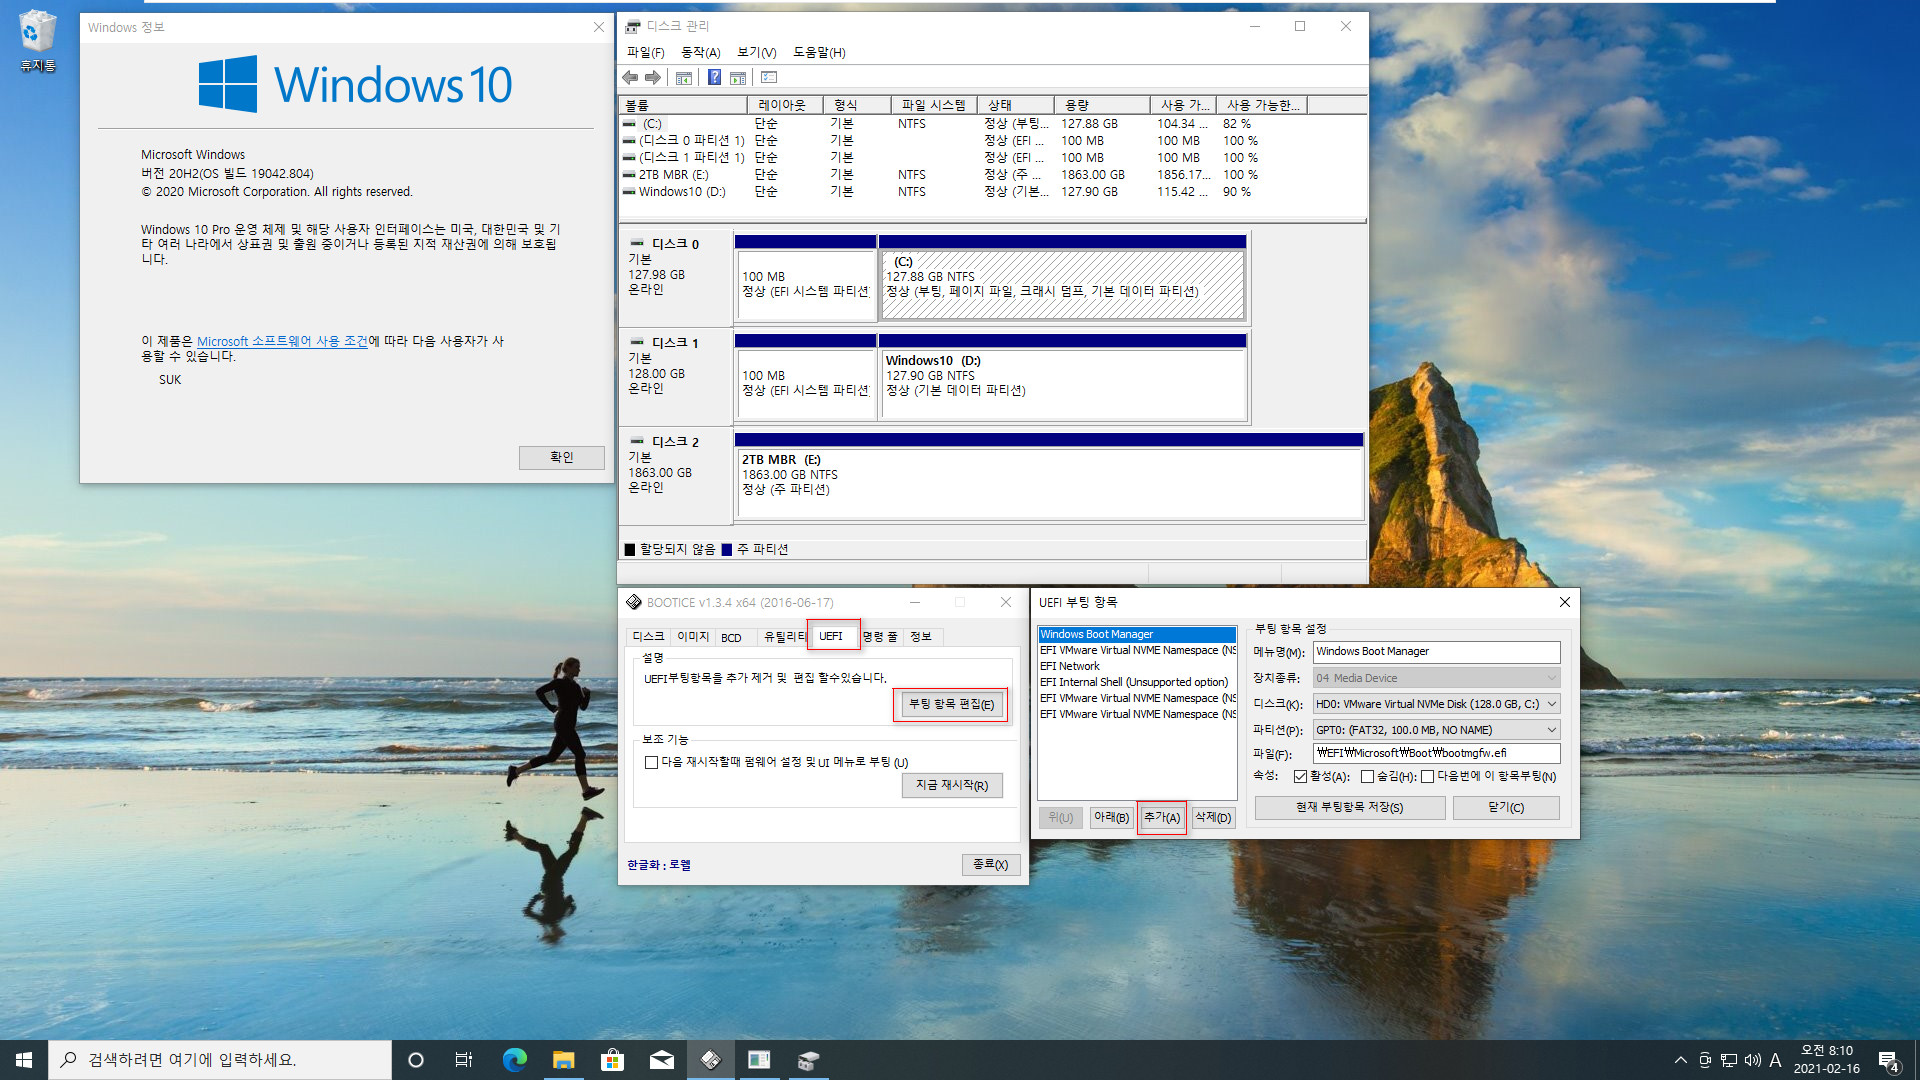Viewport: 1920px width, 1080px height.
Task: Open the 파티션(P) partition dropdown
Action: pos(1436,730)
